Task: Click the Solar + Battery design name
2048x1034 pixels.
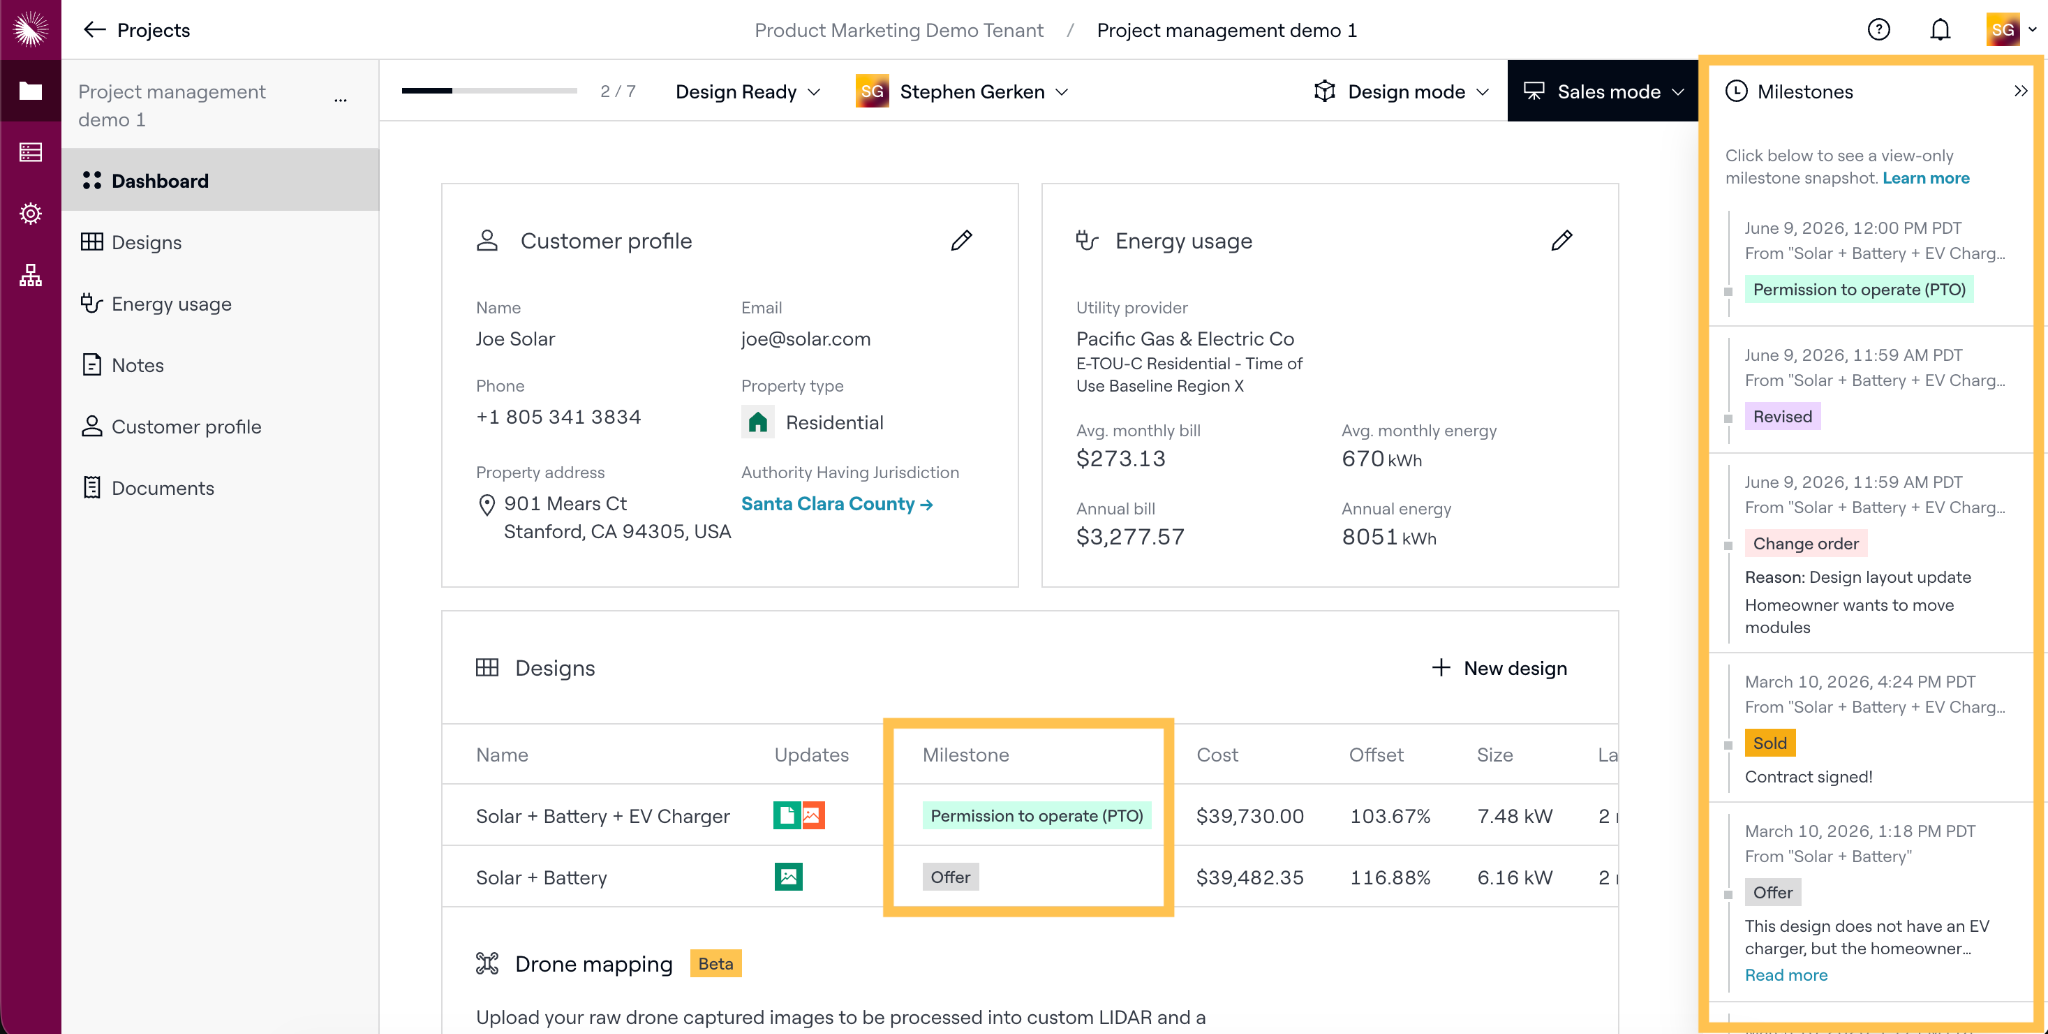Action: tap(541, 877)
